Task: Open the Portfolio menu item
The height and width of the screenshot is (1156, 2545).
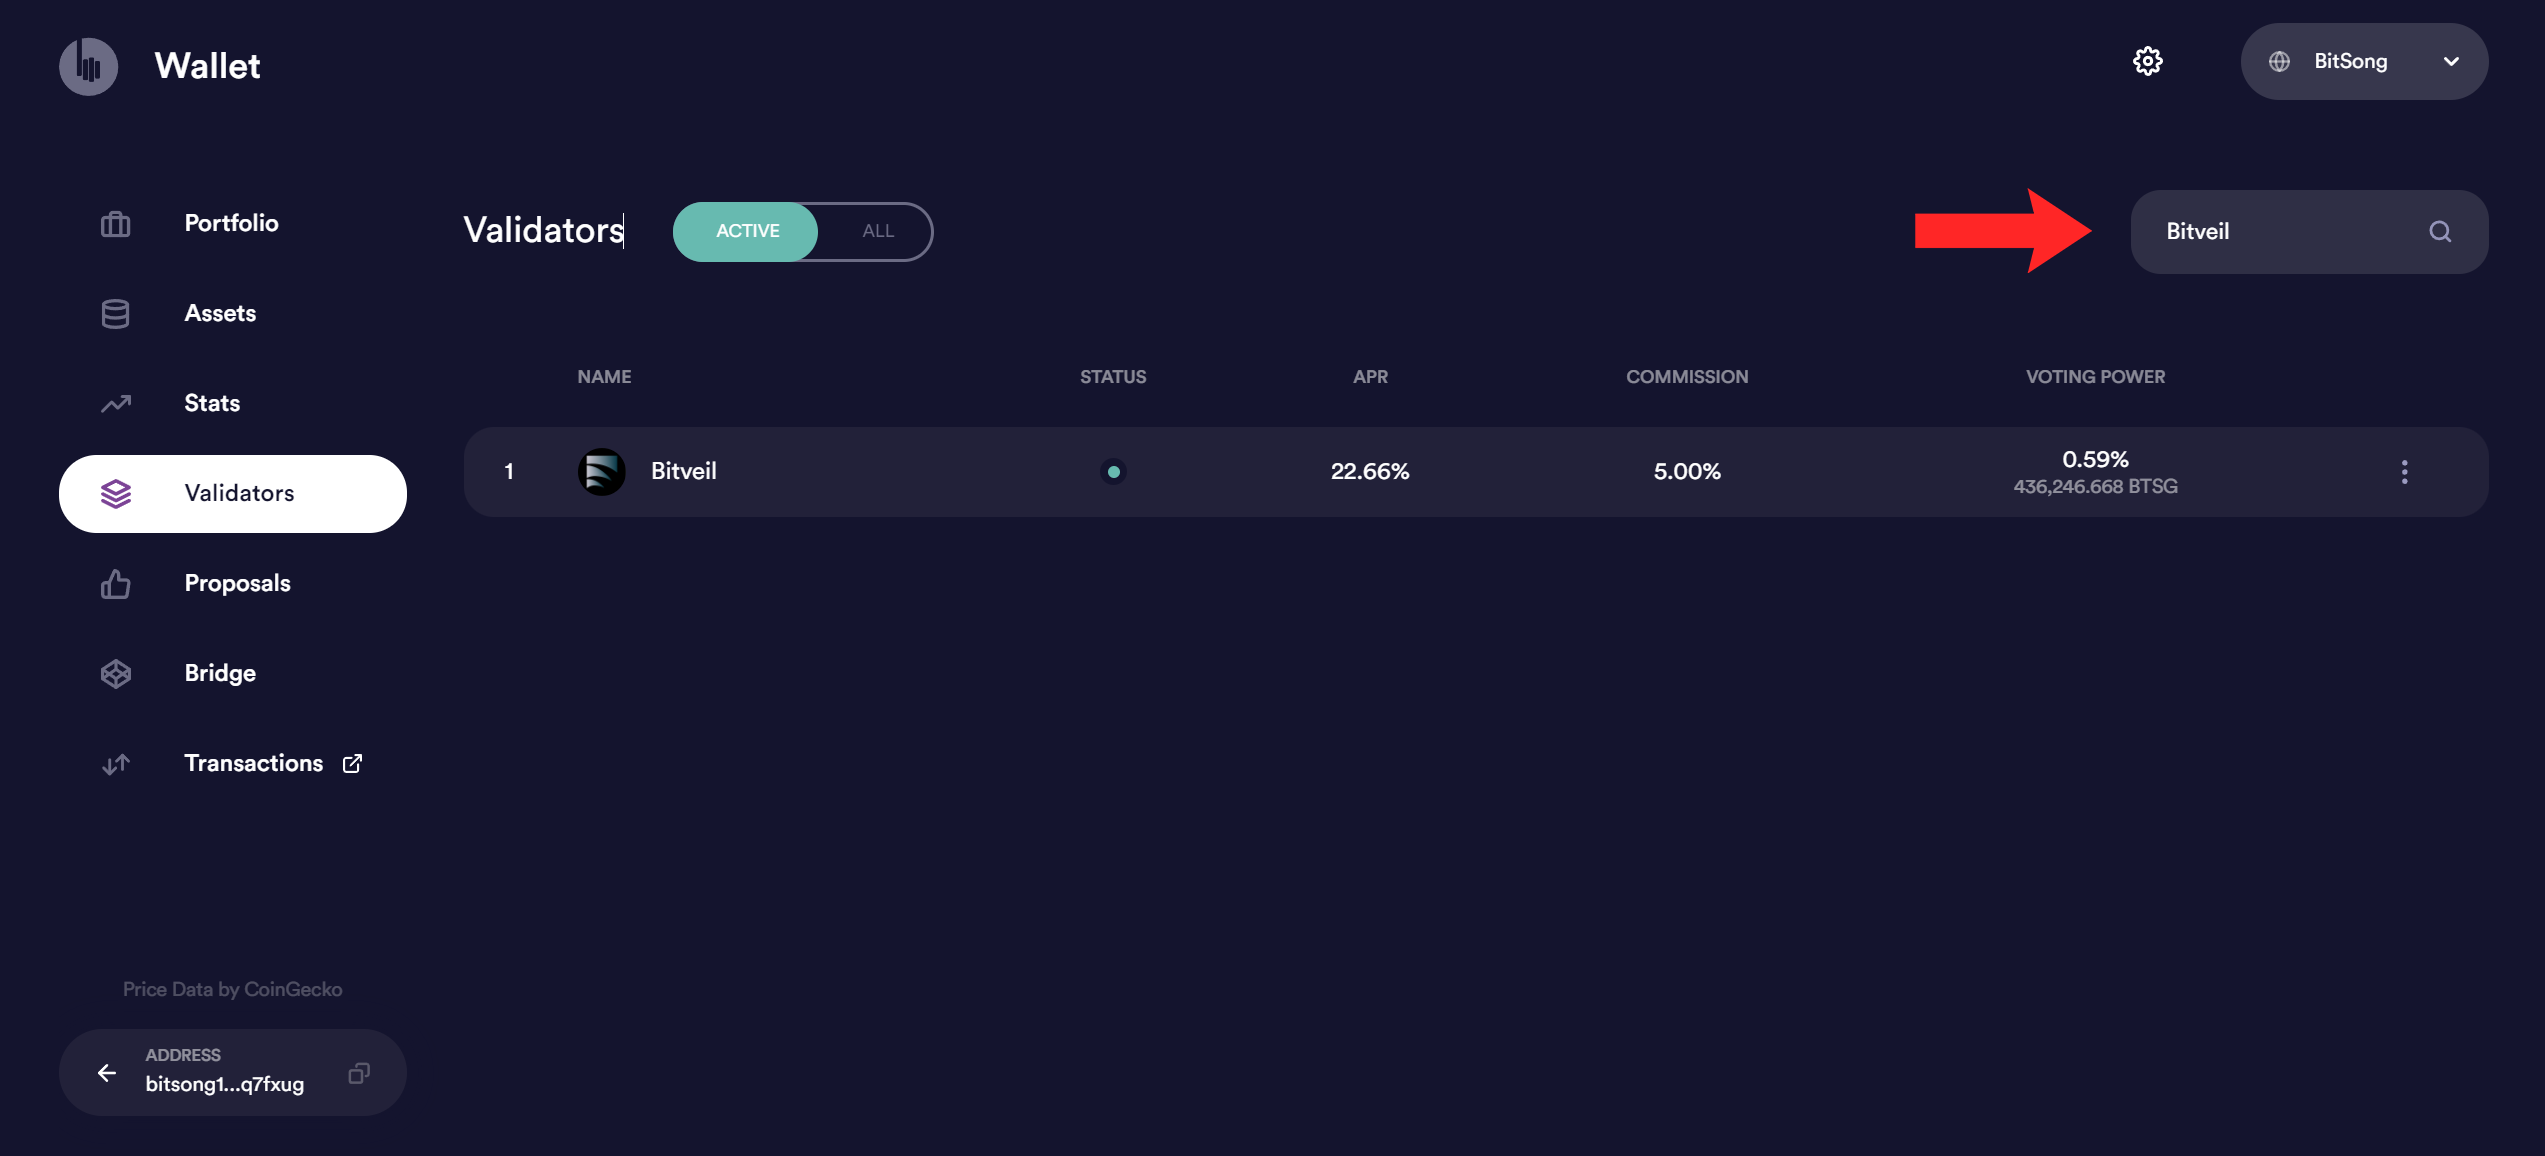Action: pos(232,223)
